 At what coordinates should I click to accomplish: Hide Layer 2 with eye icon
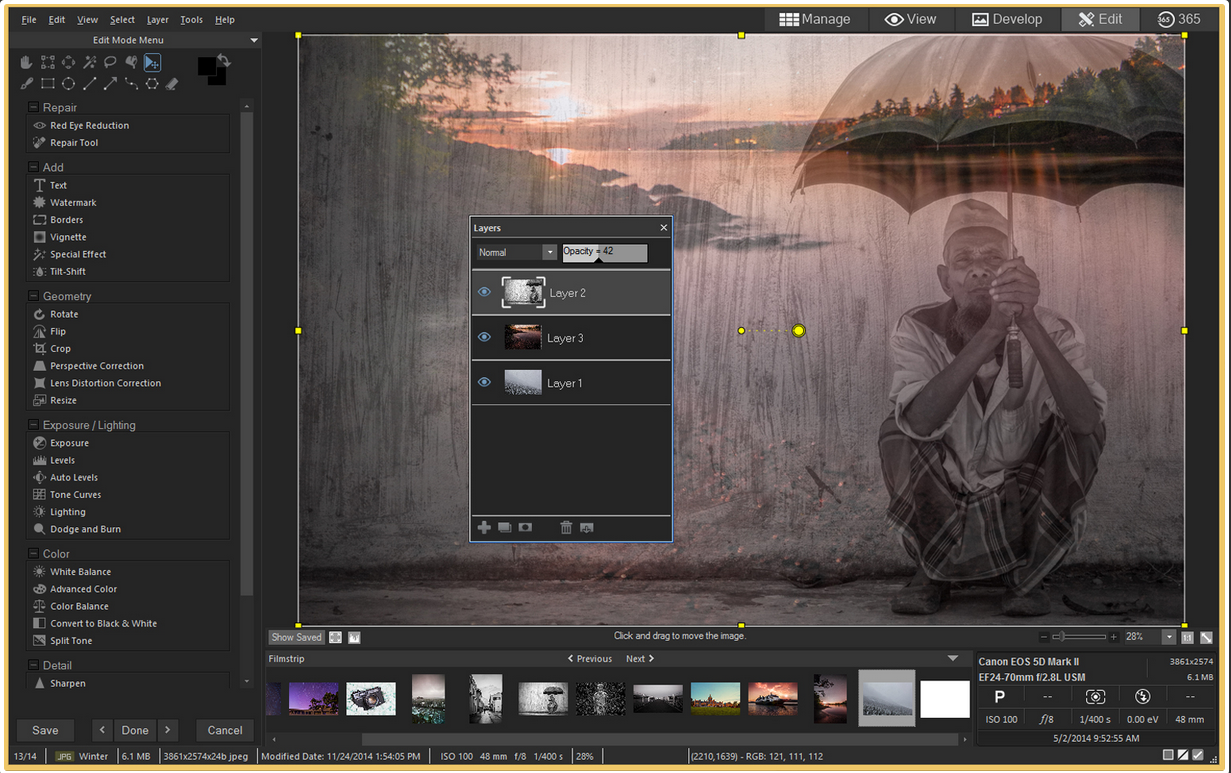point(484,293)
